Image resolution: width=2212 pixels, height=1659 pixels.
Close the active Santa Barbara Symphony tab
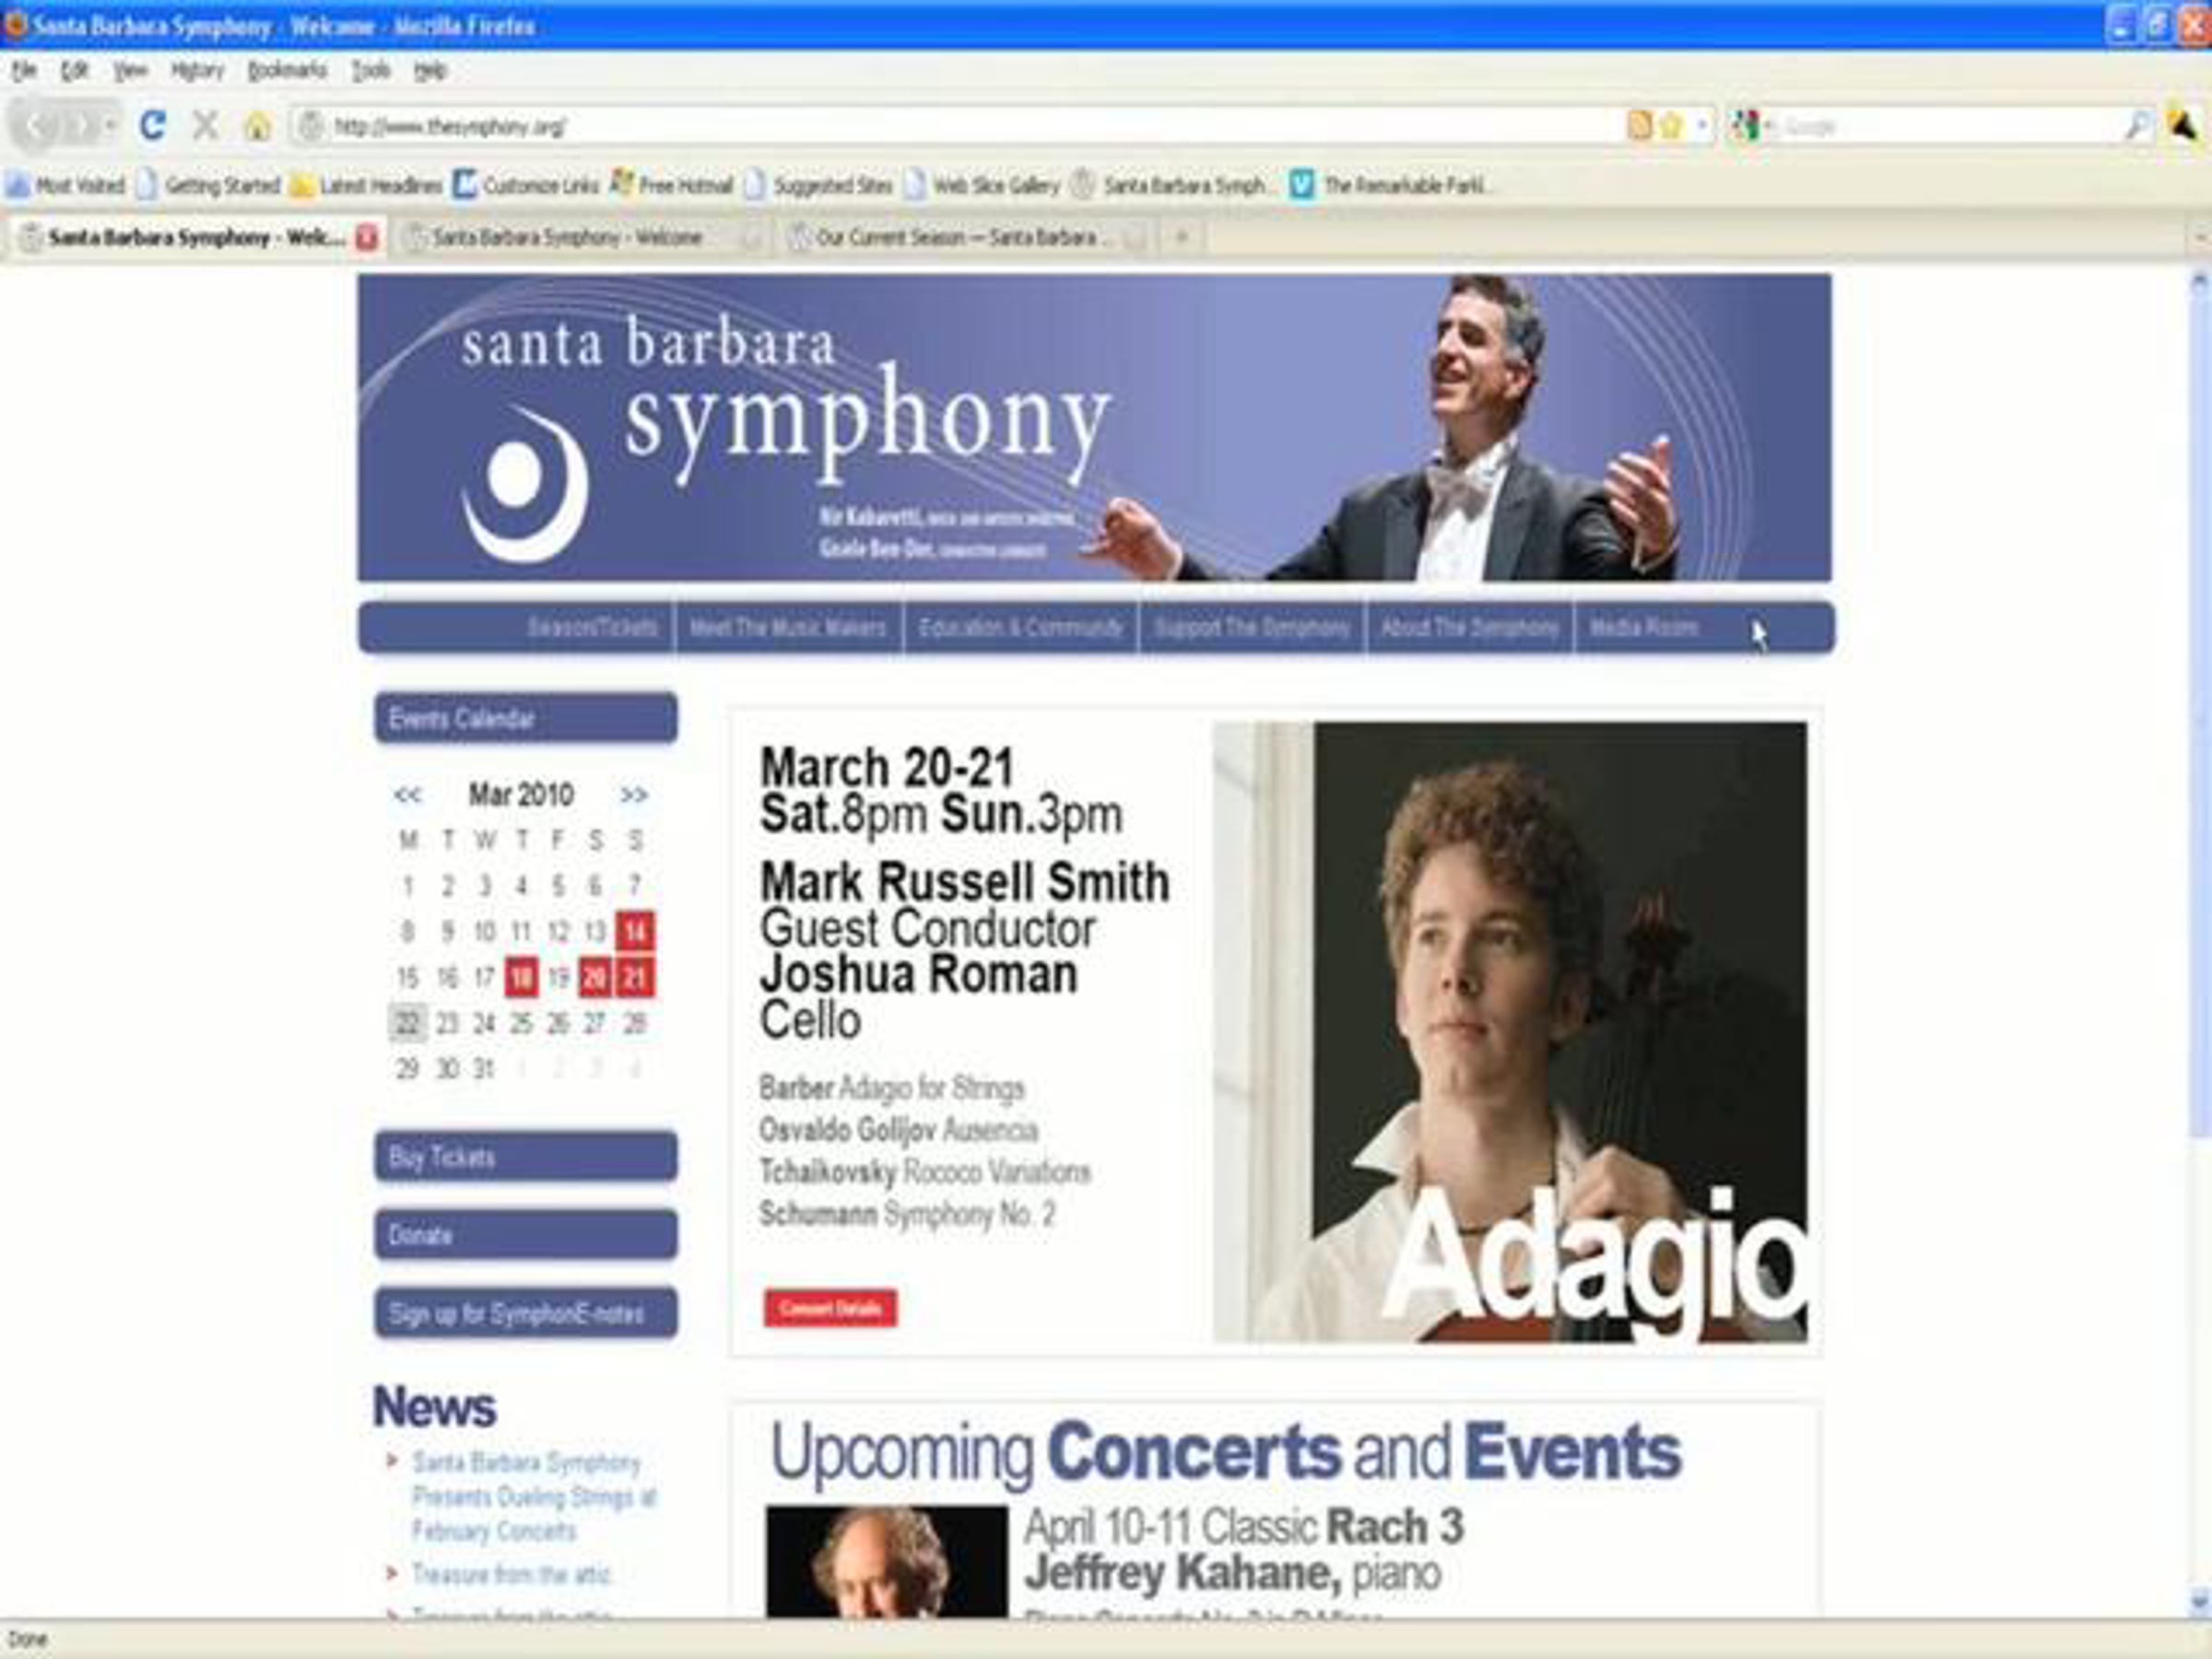click(368, 237)
